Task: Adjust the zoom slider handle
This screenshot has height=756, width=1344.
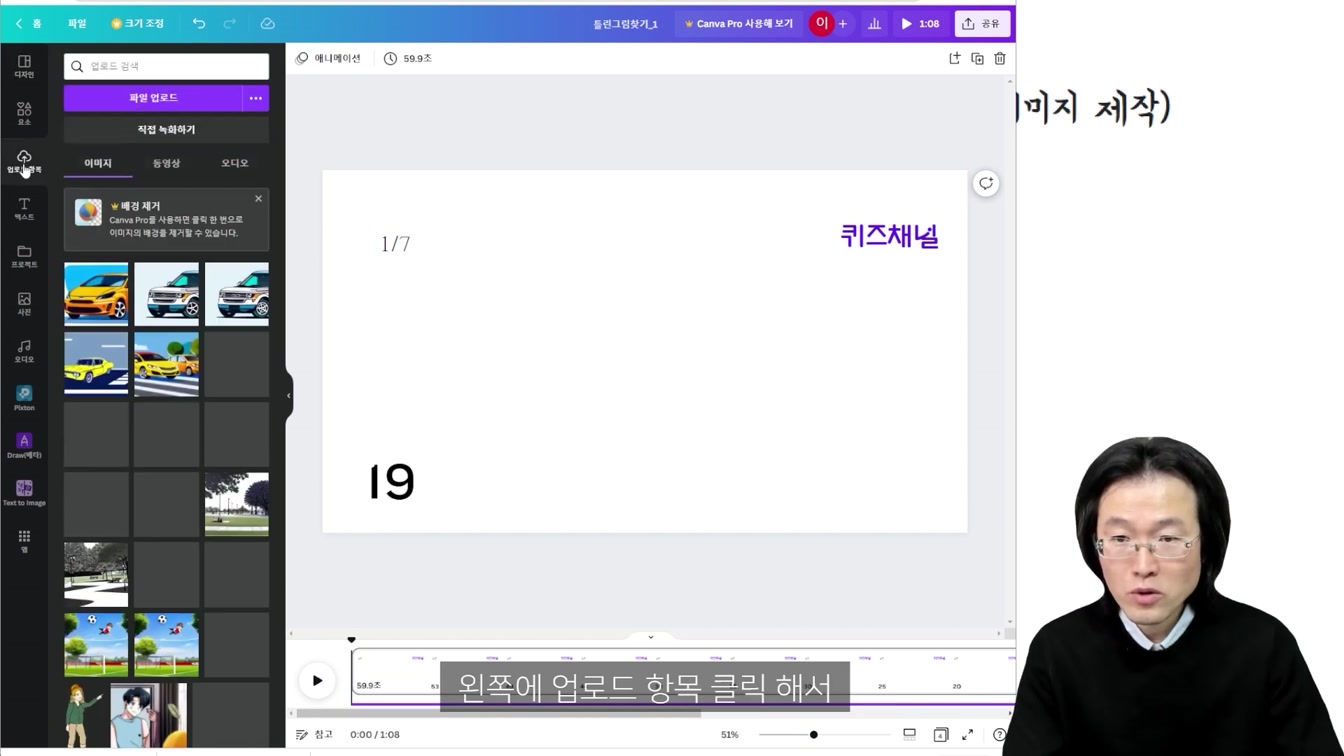Action: tap(814, 735)
